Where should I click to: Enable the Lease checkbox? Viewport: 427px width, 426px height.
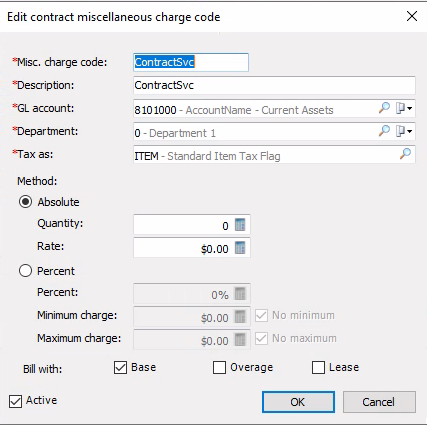tap(318, 367)
